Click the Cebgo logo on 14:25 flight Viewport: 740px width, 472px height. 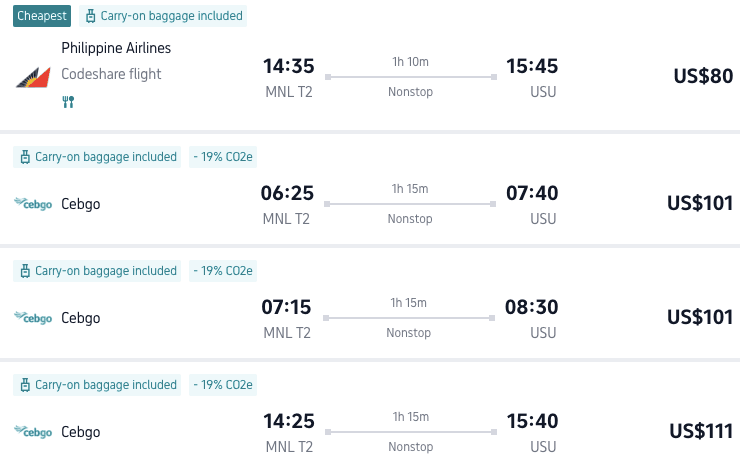click(x=33, y=432)
